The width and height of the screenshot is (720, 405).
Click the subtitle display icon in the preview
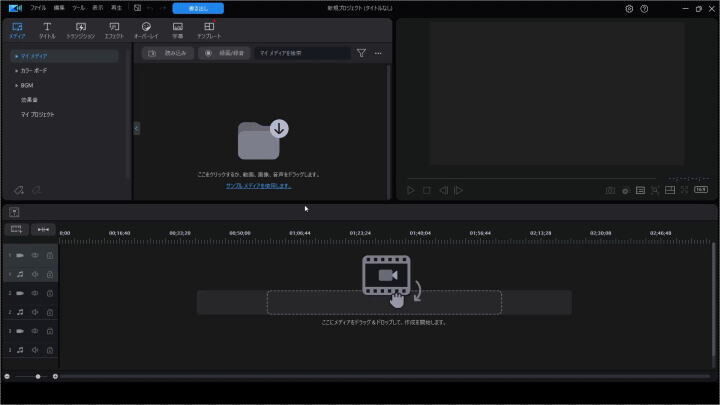coord(640,190)
